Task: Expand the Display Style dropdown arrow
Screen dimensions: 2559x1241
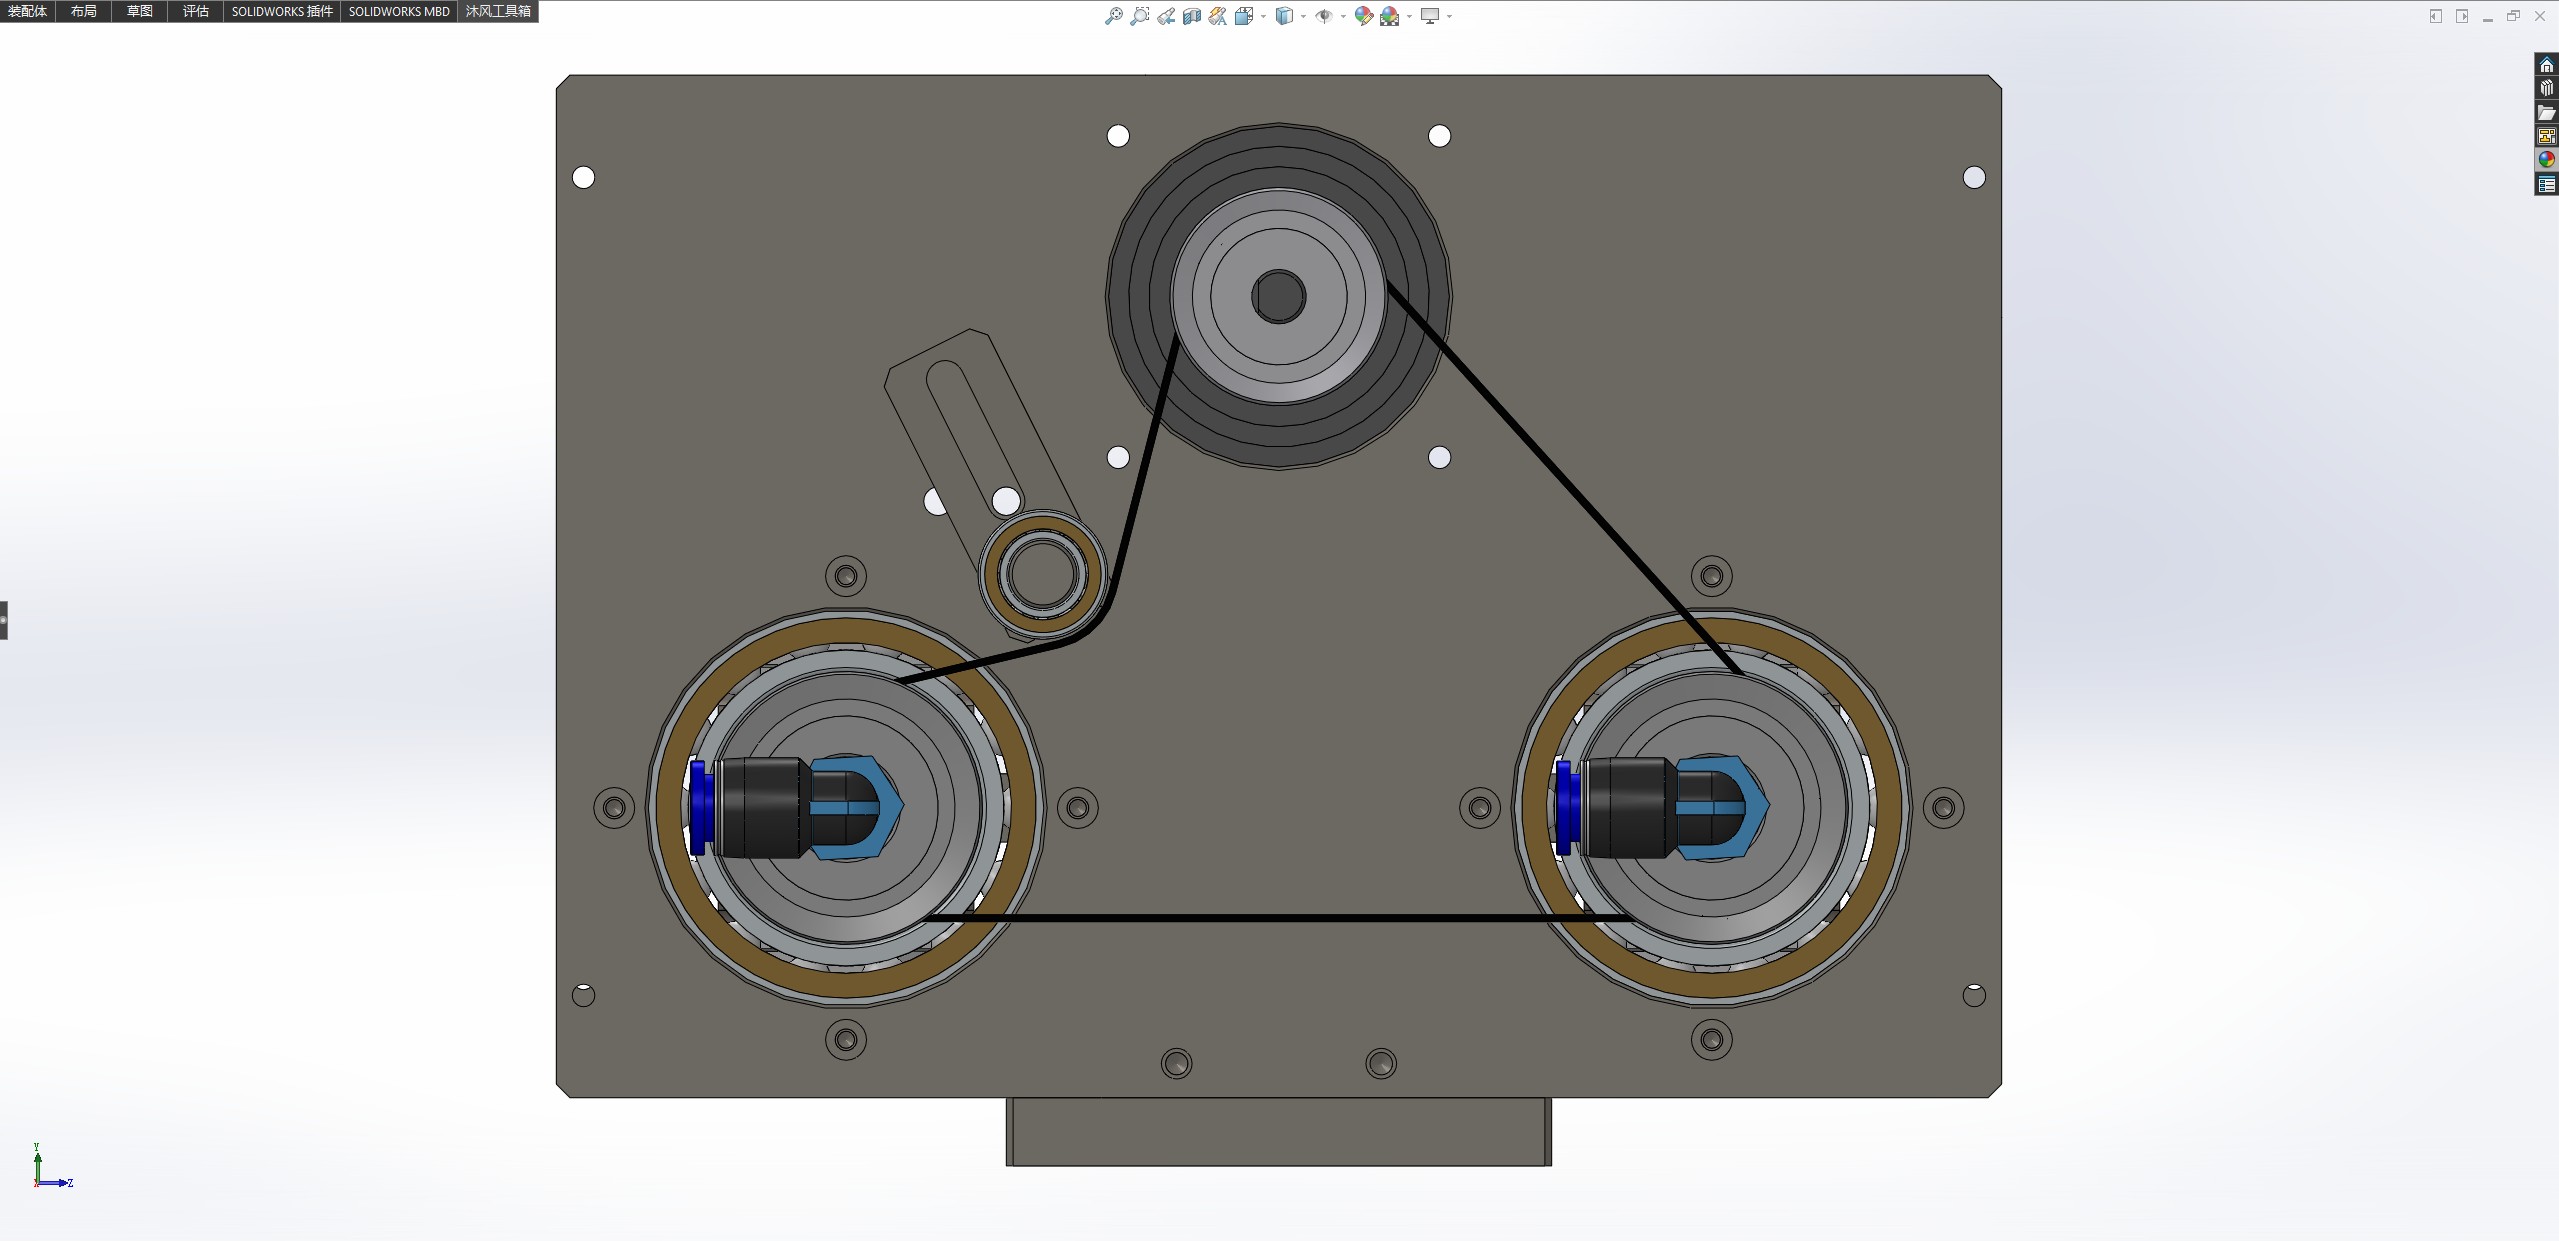Action: tap(1303, 16)
